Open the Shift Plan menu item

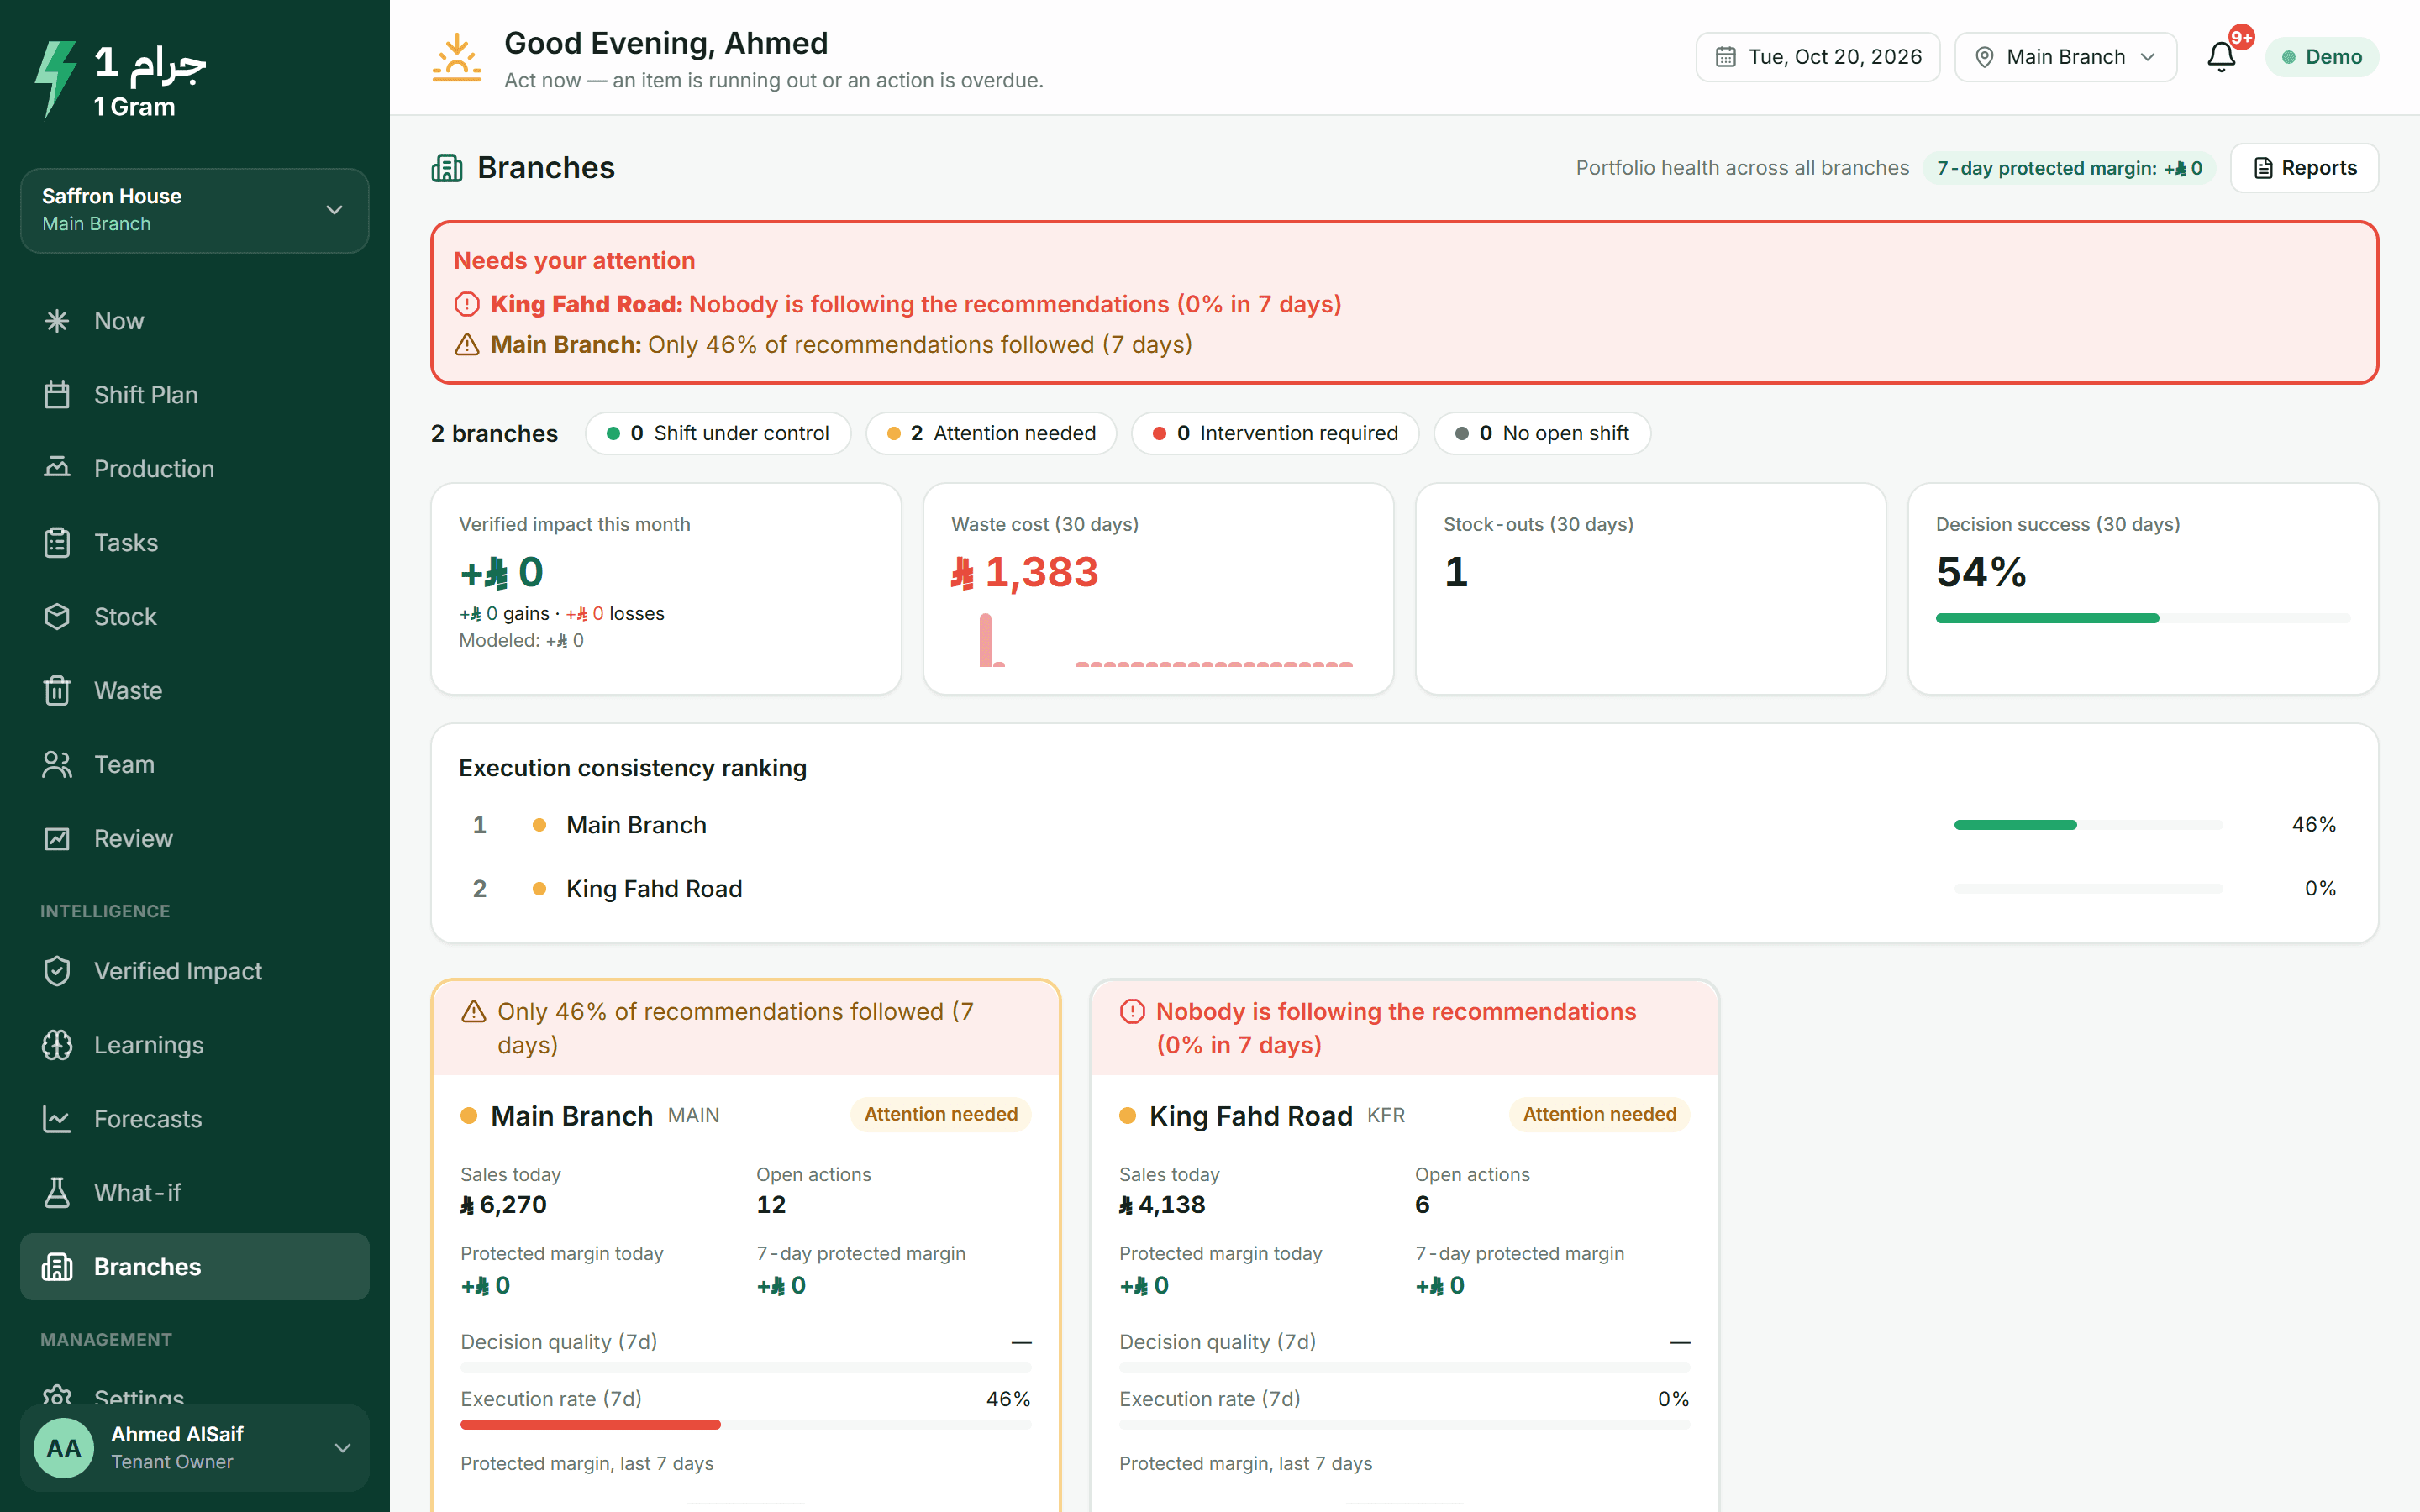[195, 395]
